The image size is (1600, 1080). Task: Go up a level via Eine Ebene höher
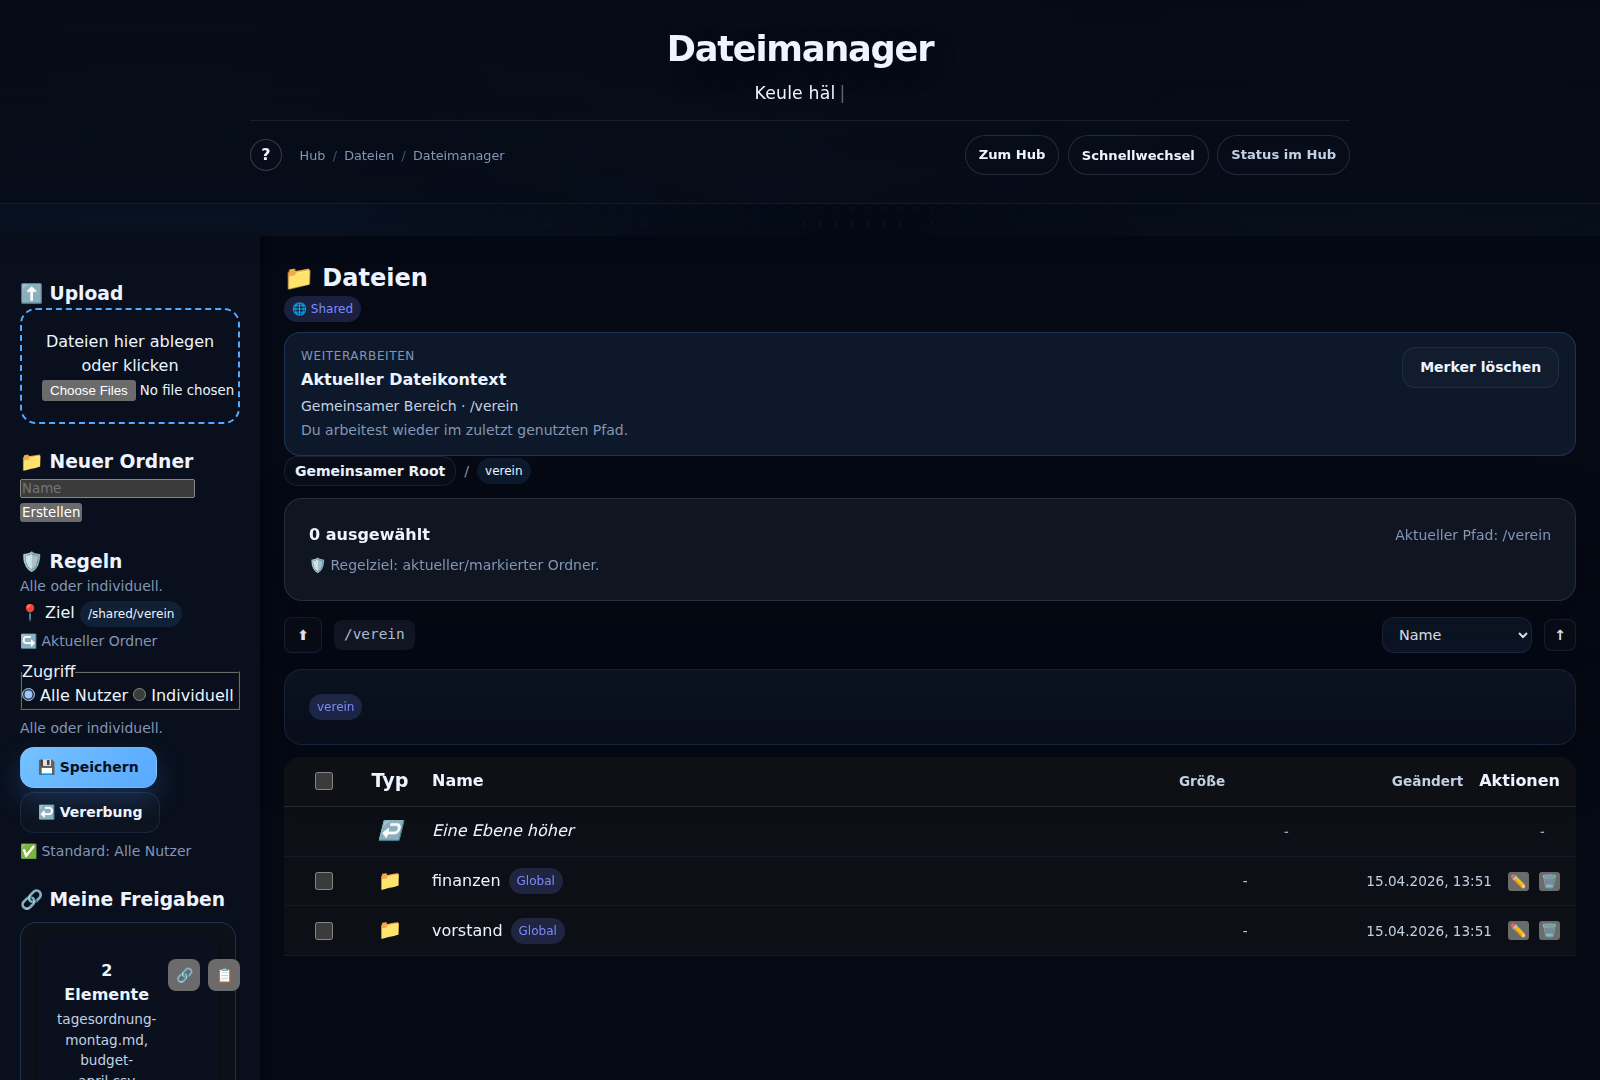pyautogui.click(x=504, y=830)
